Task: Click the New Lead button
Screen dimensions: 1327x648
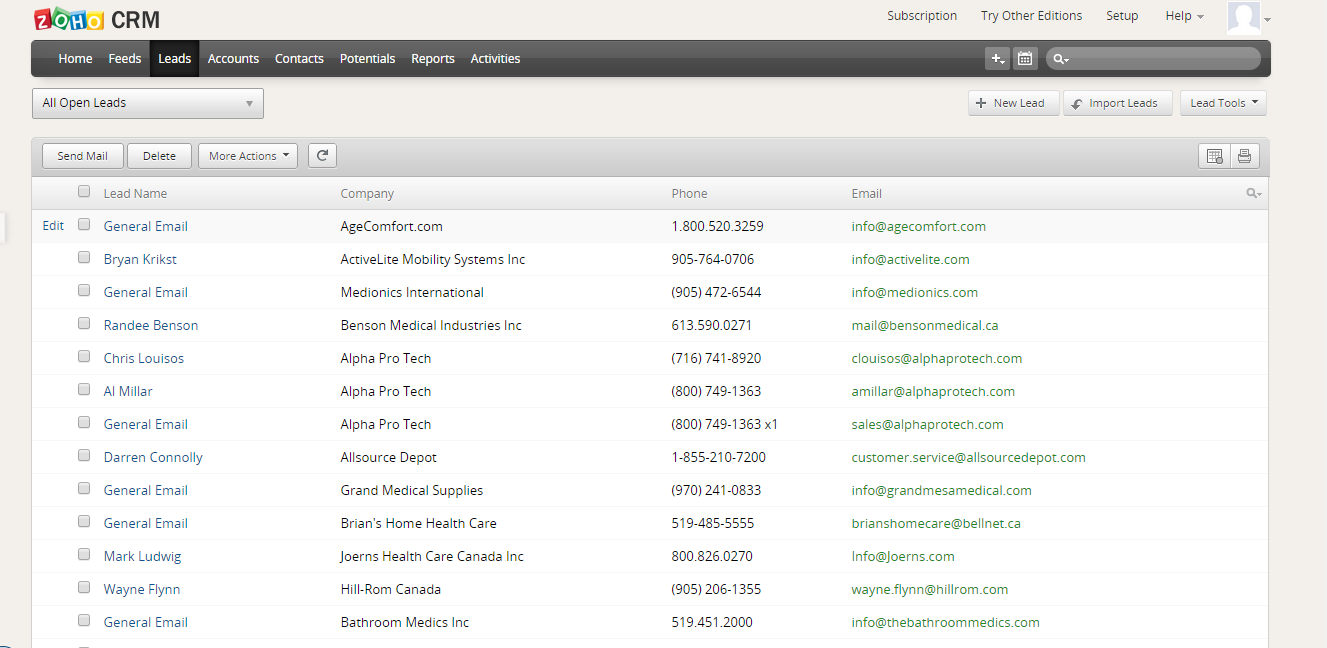Action: (x=1013, y=103)
